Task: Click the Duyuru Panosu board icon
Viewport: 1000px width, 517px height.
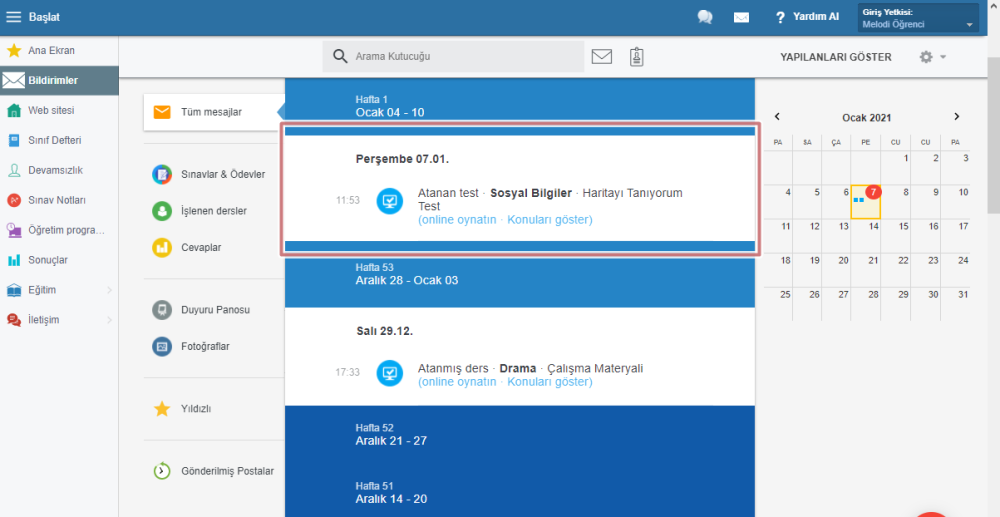Action: tap(162, 310)
